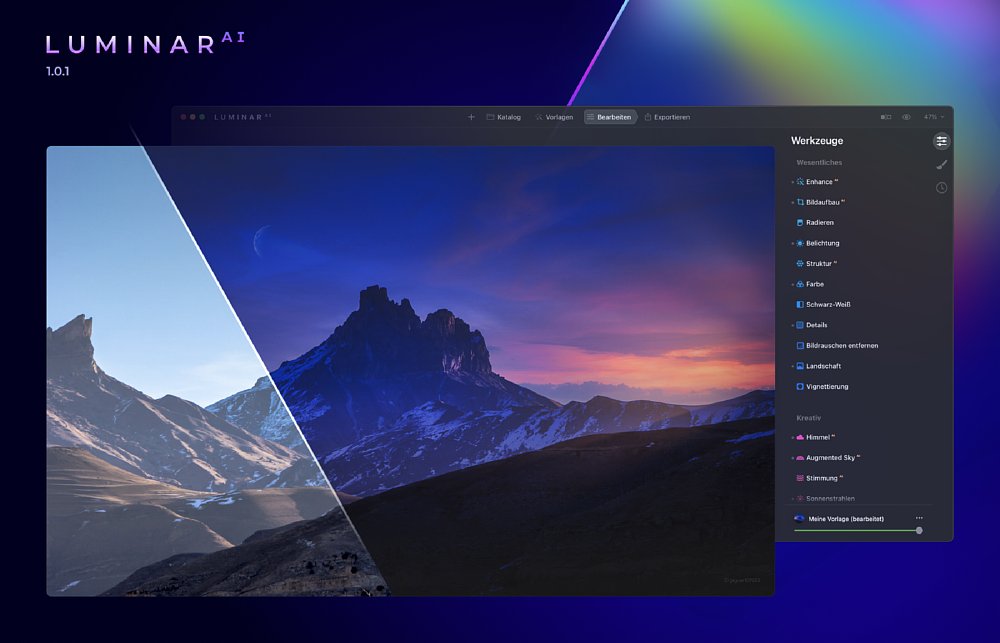This screenshot has width=1000, height=643.
Task: Expand the Belichtung tool arrow
Action: point(793,244)
